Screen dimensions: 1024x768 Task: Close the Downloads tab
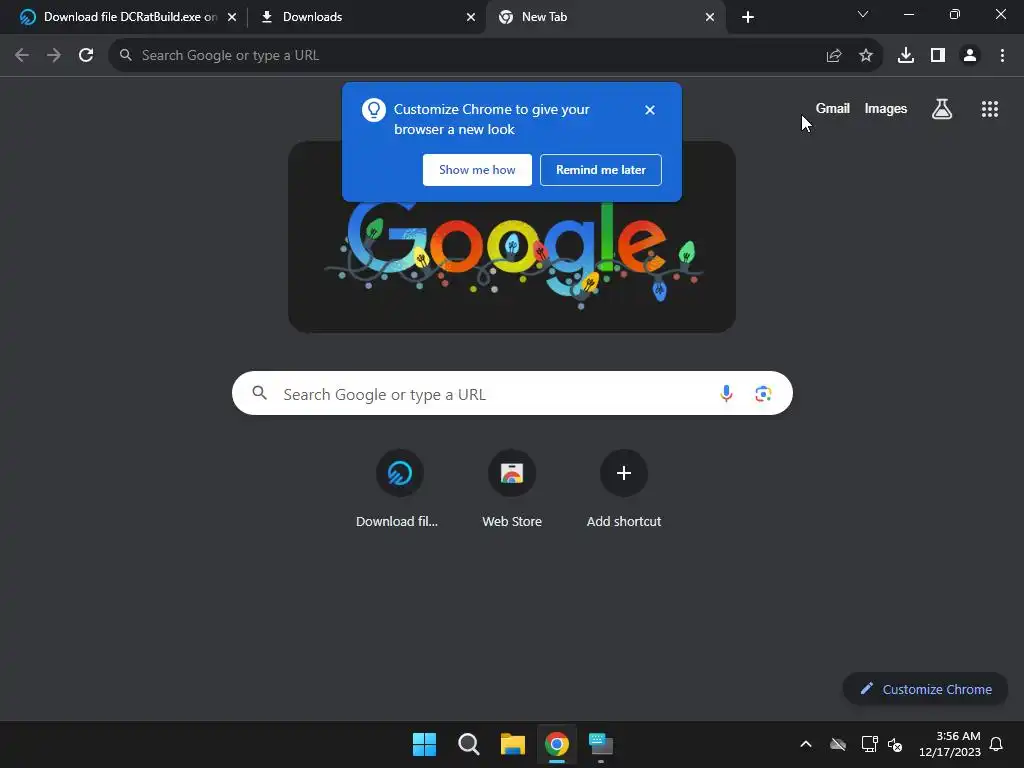pyautogui.click(x=471, y=17)
